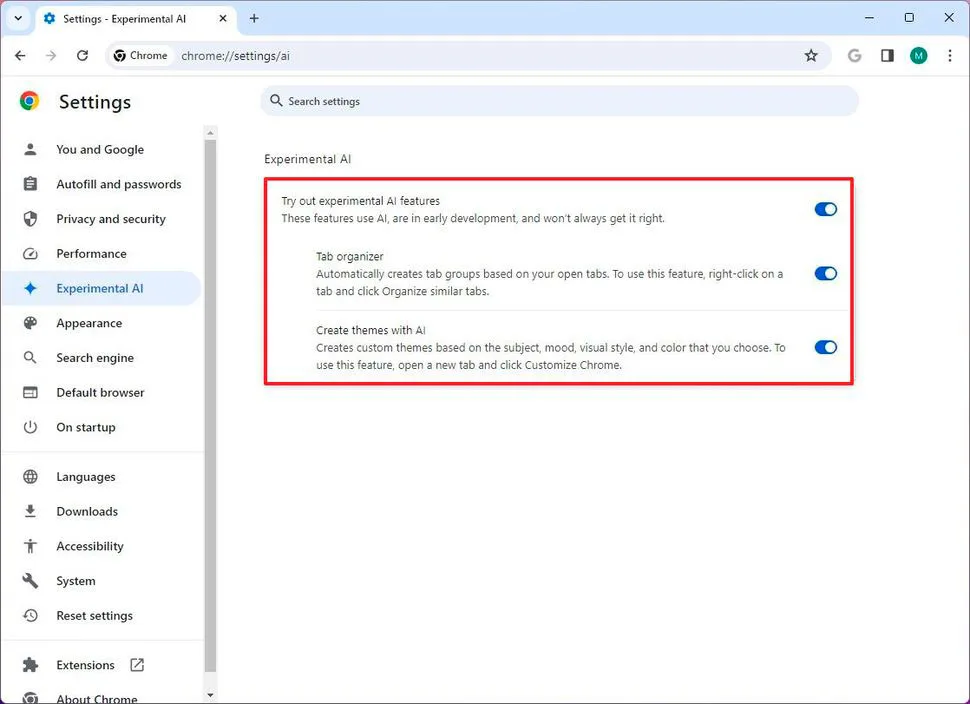Click the Privacy and security shield icon
Image resolution: width=970 pixels, height=704 pixels.
tap(30, 218)
